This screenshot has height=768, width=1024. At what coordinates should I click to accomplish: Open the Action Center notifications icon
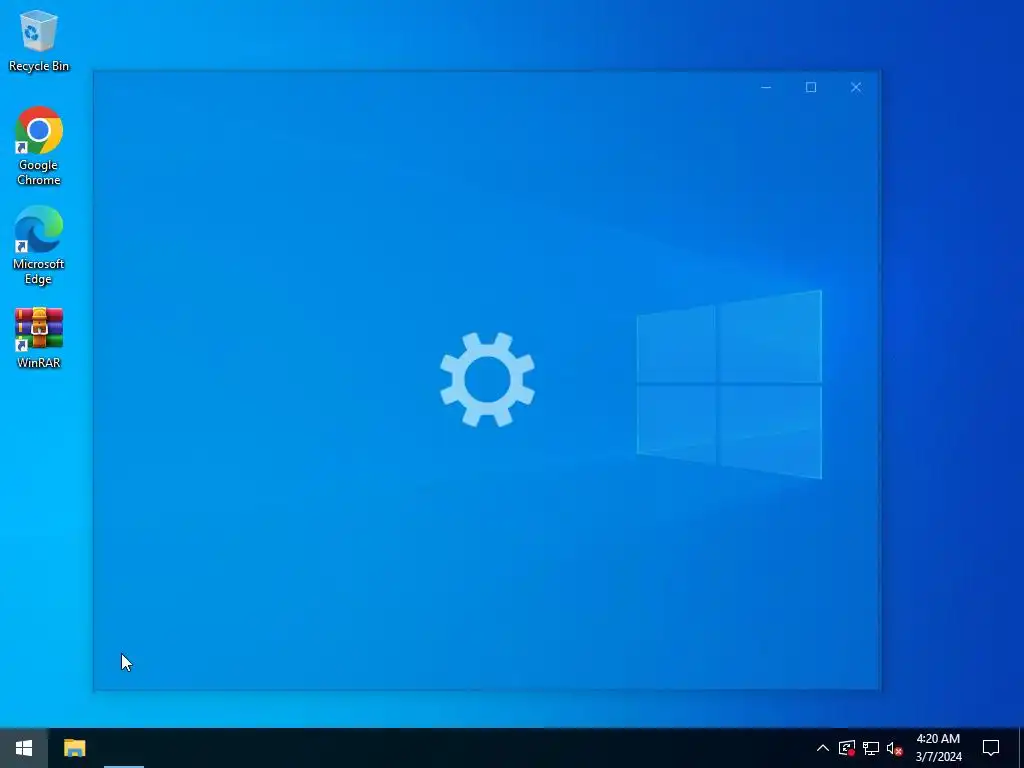pyautogui.click(x=991, y=748)
